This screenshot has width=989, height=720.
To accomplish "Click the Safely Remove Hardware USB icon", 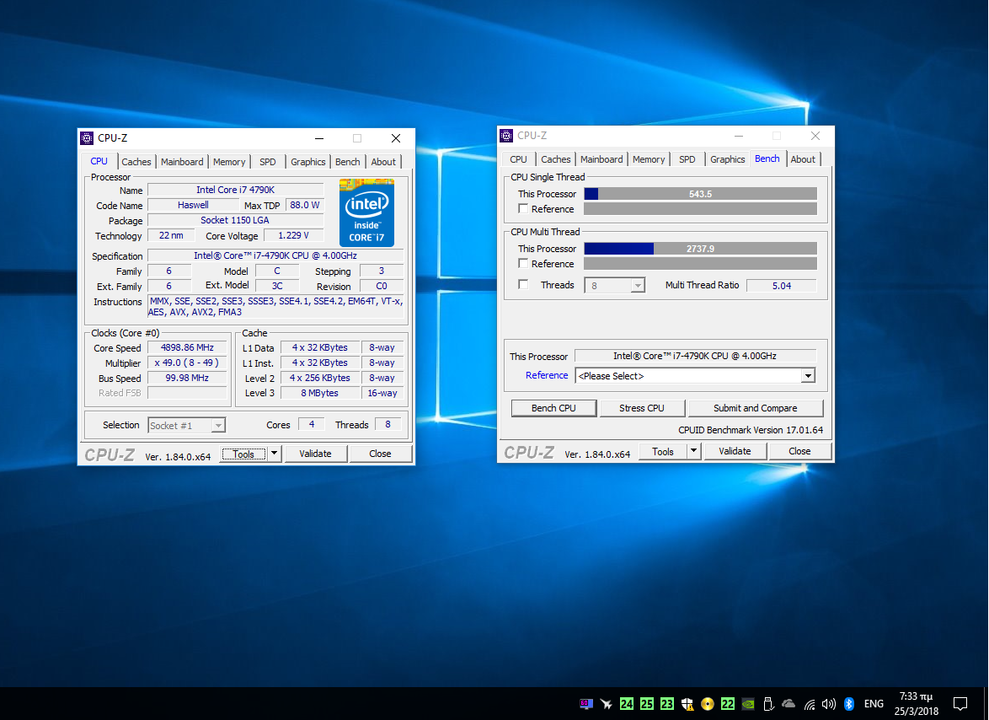I will (768, 704).
